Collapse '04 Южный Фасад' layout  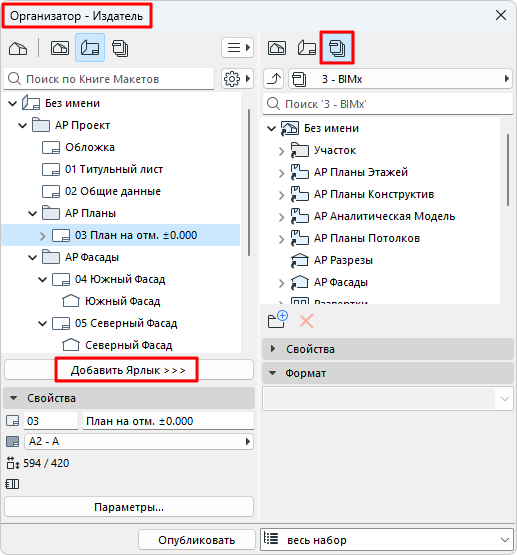tap(42, 279)
